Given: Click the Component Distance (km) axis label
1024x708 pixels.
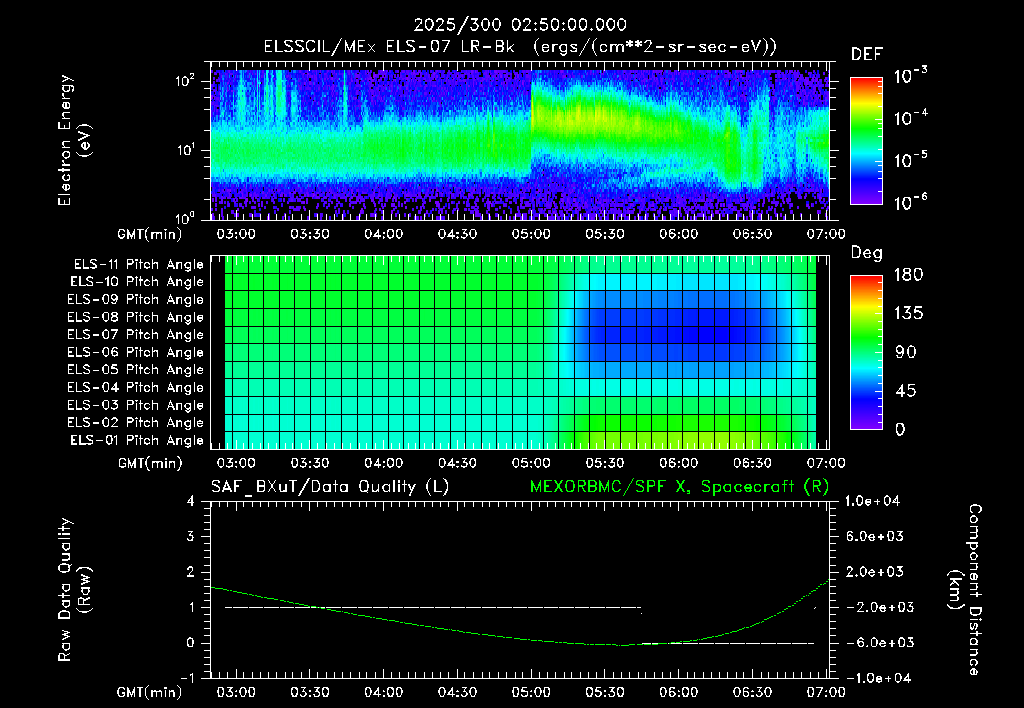Looking at the screenshot, I should [965, 590].
